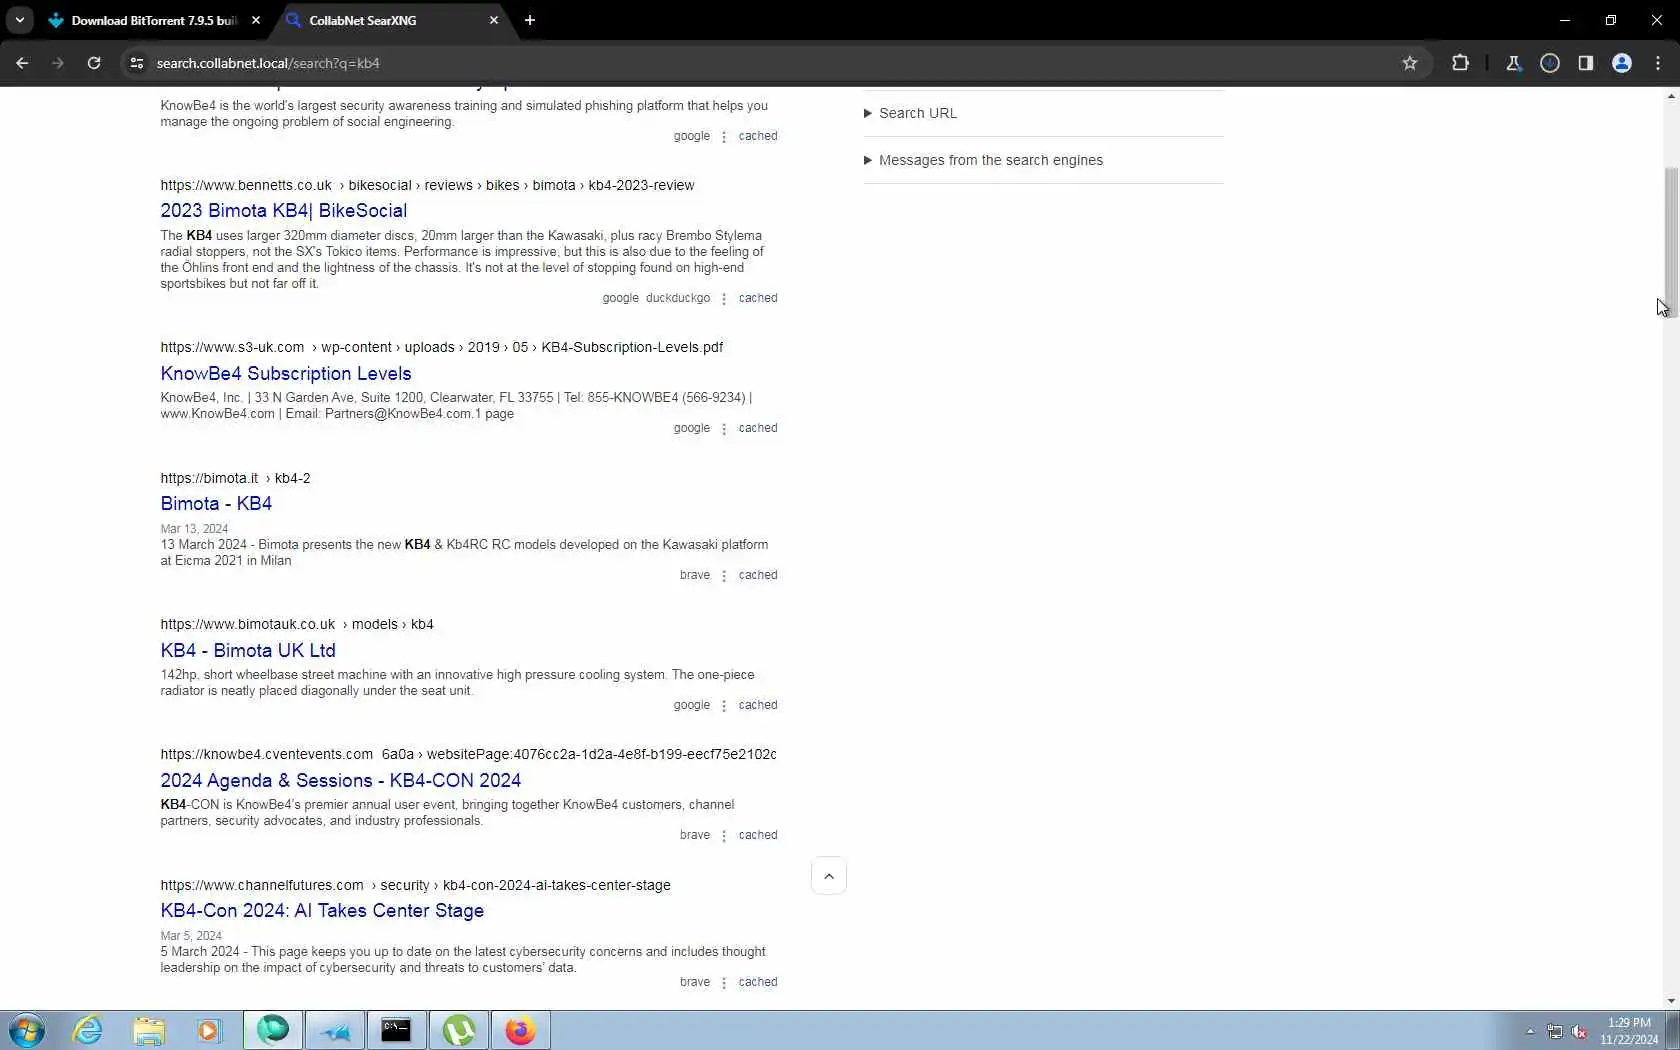
Task: Close the CollabNet SearXNG tab
Action: (x=494, y=20)
